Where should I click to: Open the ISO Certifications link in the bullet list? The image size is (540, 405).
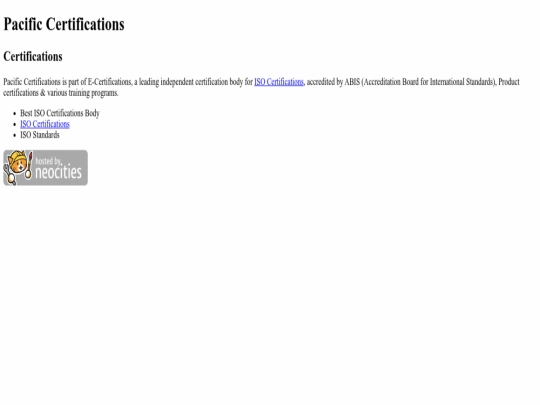point(45,124)
